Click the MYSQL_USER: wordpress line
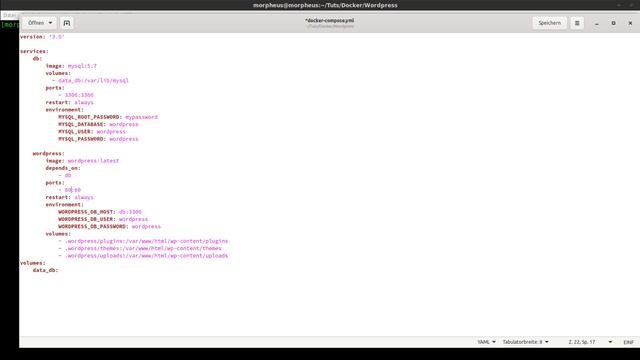Image resolution: width=640 pixels, height=360 pixels. point(92,132)
